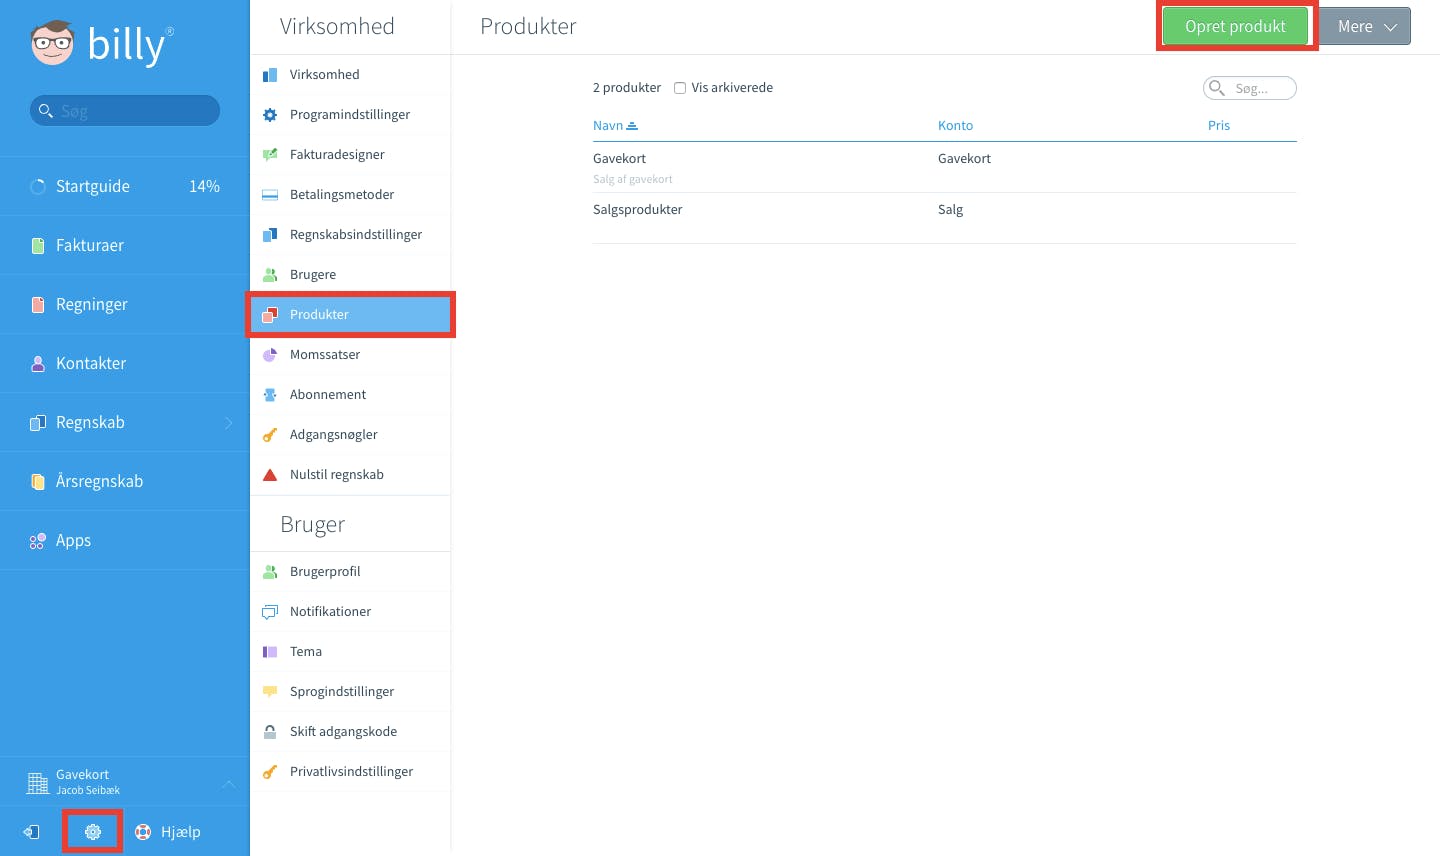
Task: Click the product list Søg... field
Action: (x=1250, y=88)
